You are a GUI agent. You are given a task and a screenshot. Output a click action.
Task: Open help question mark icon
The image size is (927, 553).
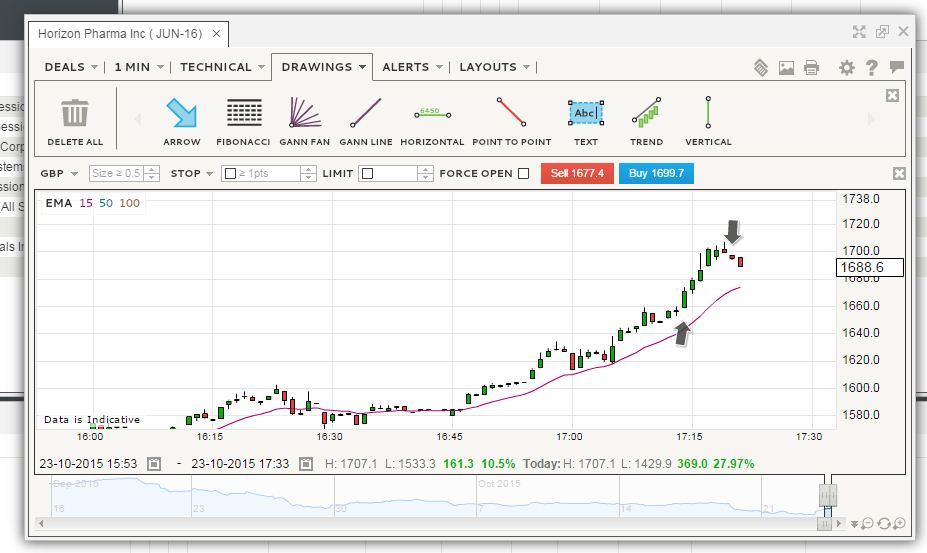(871, 67)
